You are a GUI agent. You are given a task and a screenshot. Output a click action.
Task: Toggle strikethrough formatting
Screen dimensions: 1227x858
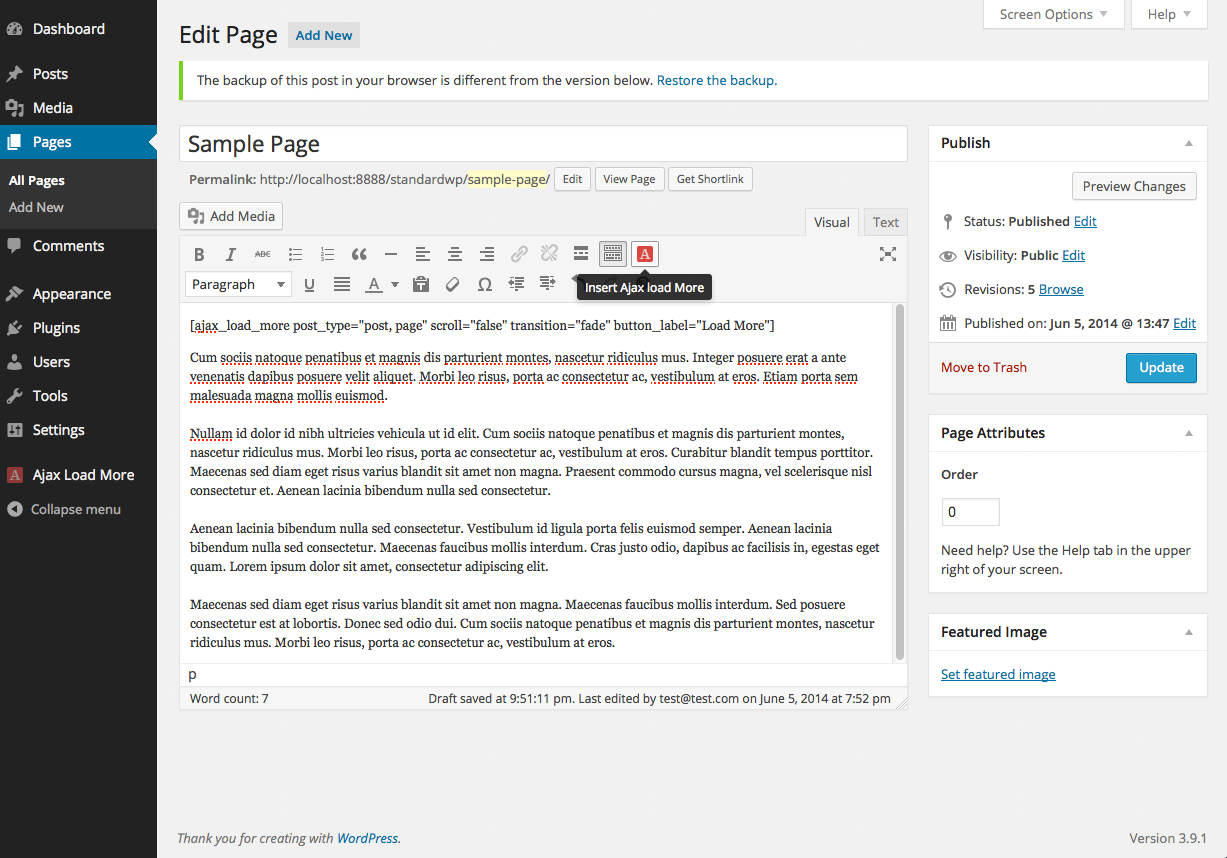click(262, 254)
